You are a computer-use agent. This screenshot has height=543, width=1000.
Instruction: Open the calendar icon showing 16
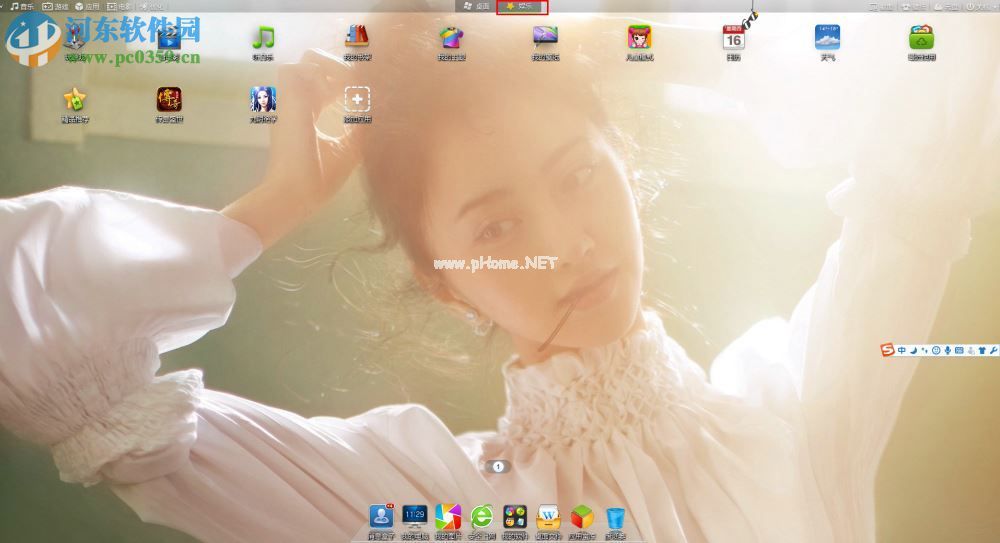733,38
